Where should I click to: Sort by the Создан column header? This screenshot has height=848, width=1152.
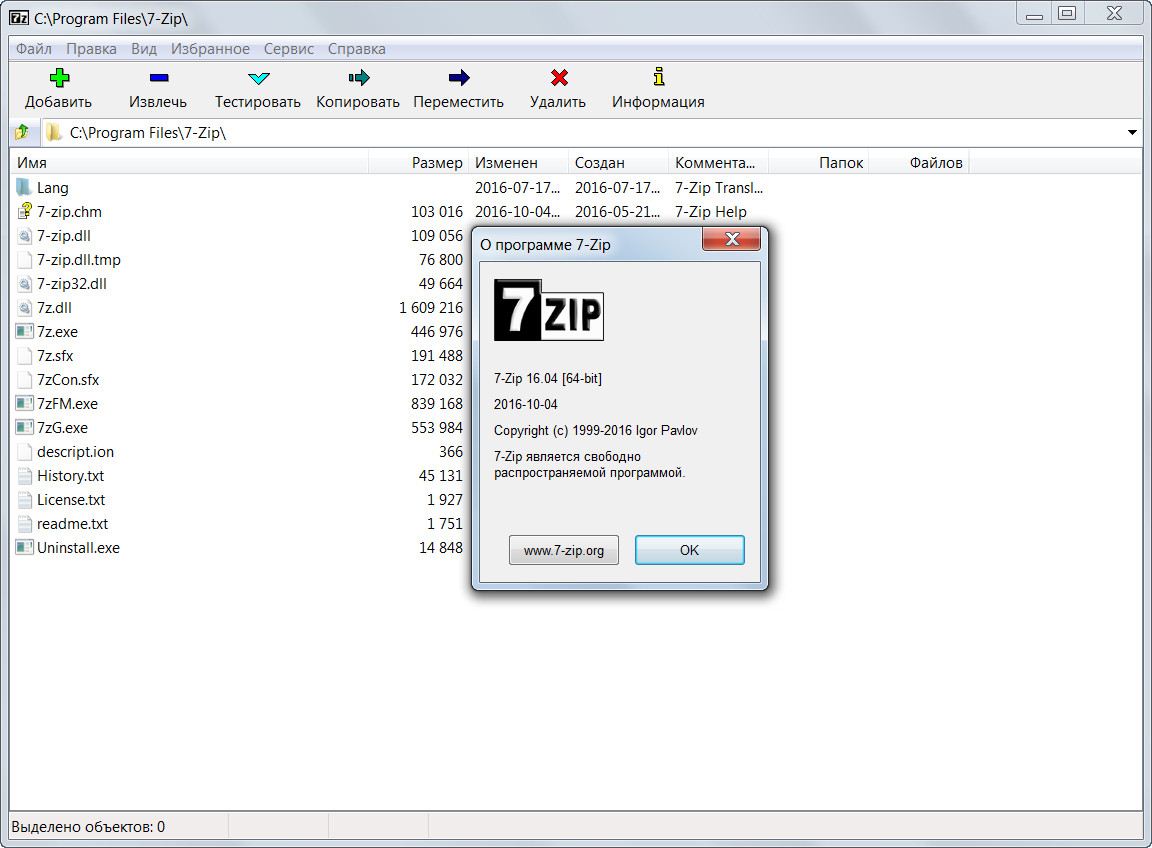618,162
